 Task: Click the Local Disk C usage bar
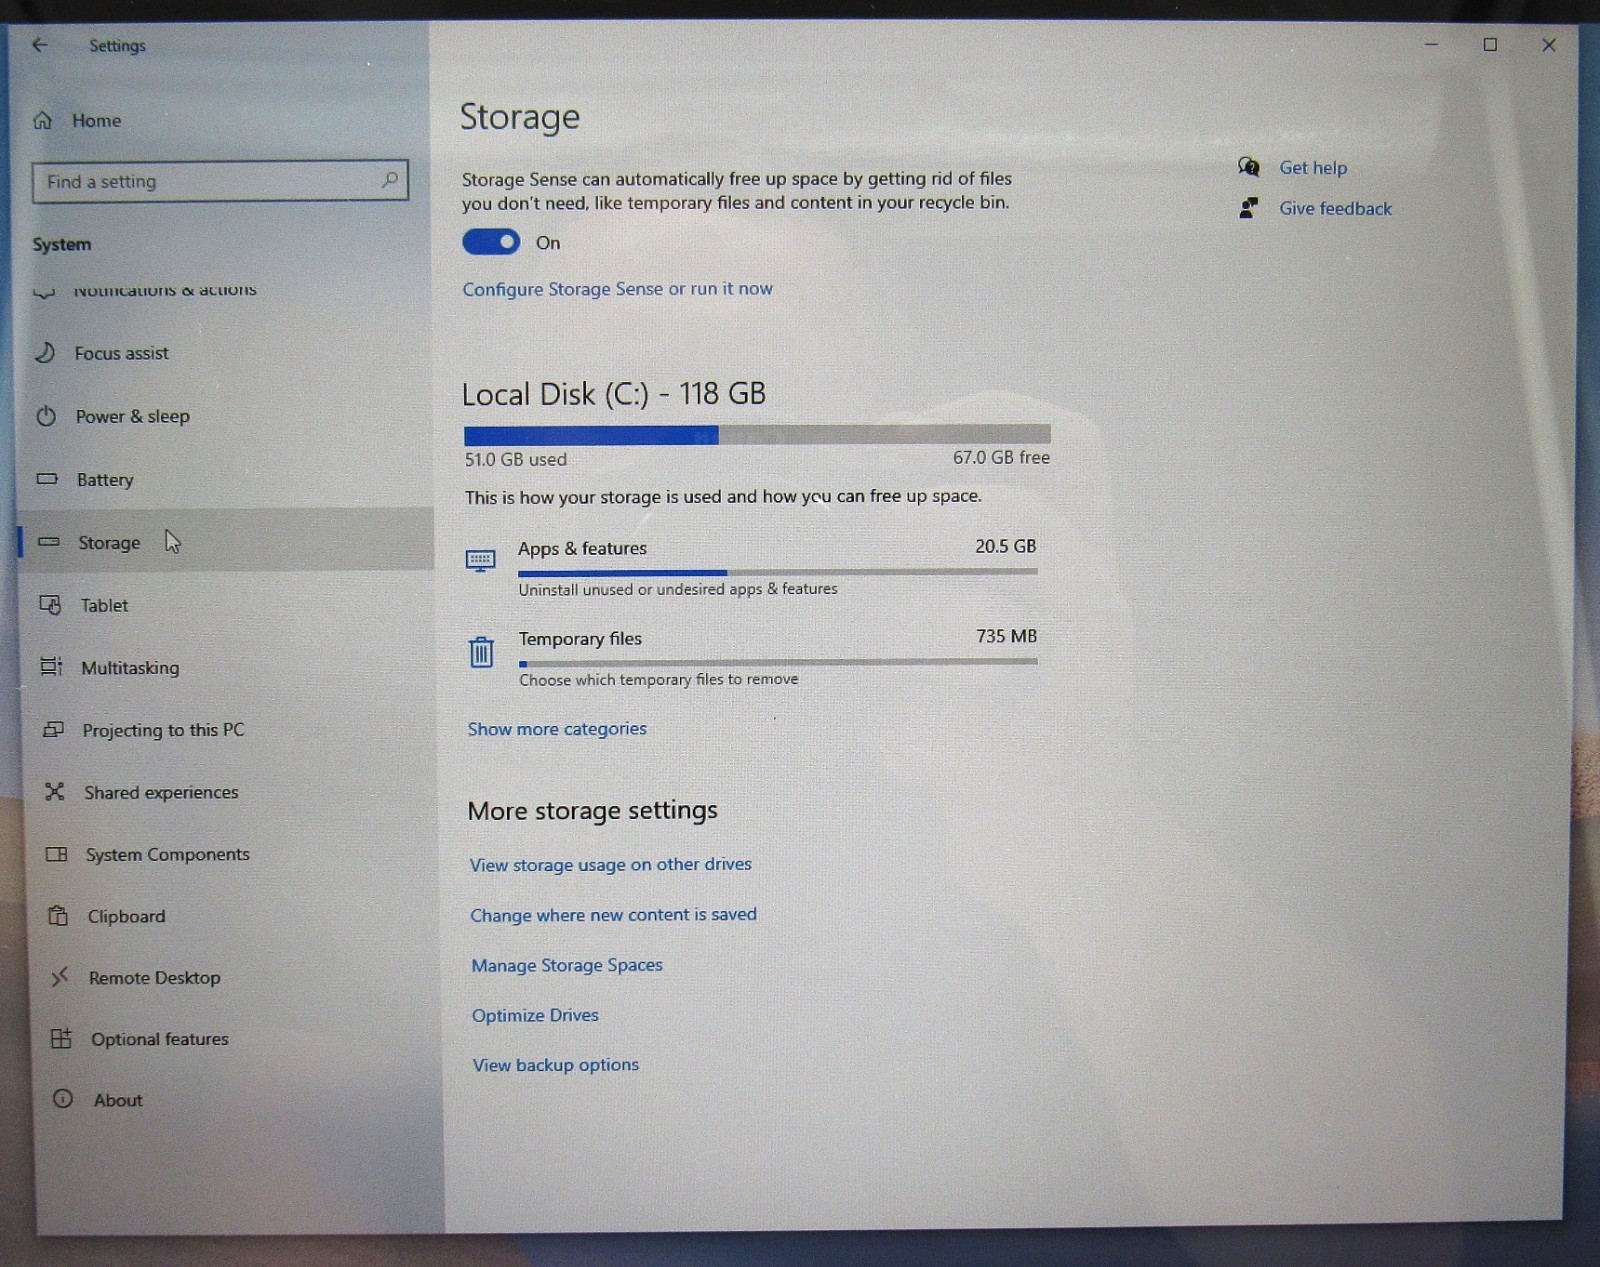coord(757,434)
